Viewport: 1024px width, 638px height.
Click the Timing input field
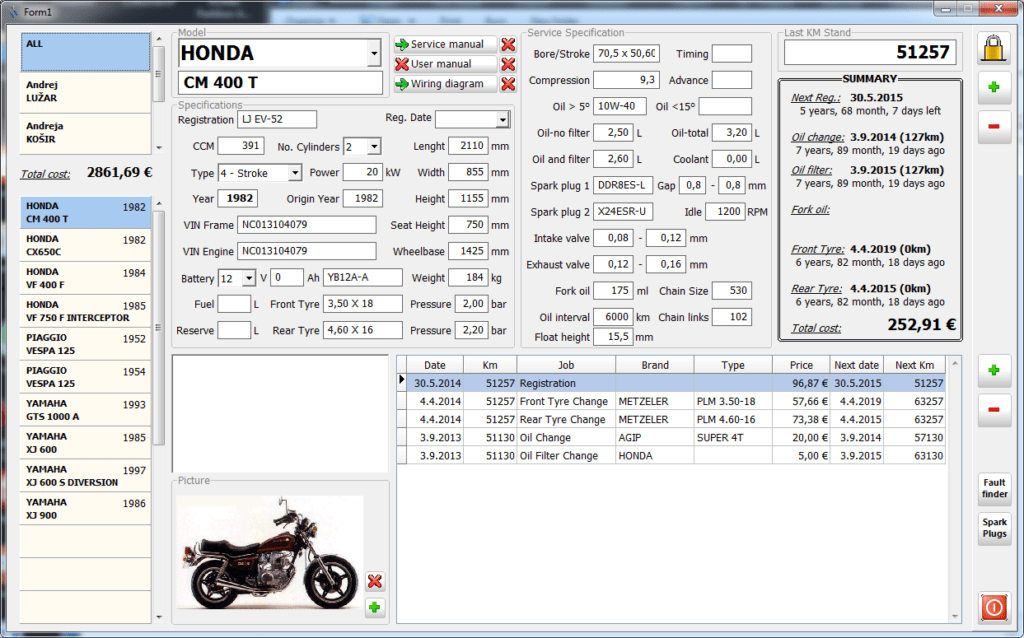tap(731, 54)
